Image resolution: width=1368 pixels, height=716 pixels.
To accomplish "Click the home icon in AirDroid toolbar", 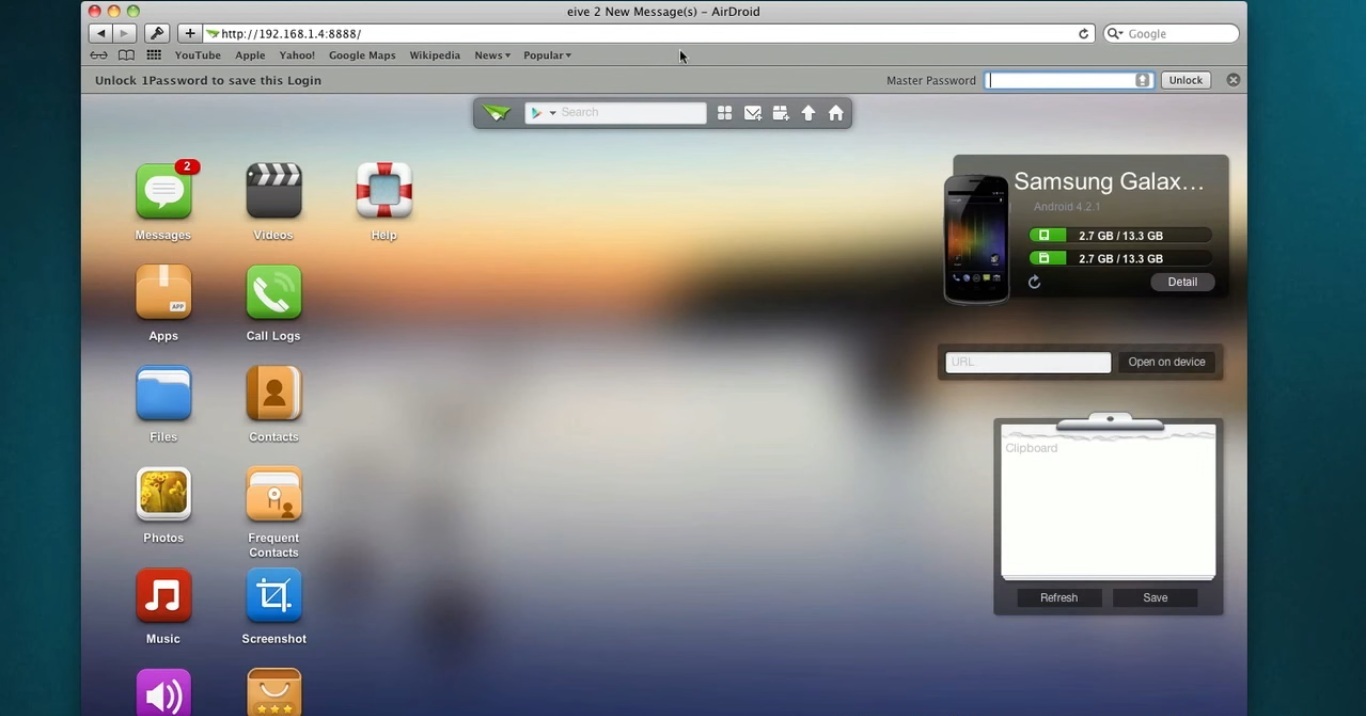I will [x=836, y=113].
